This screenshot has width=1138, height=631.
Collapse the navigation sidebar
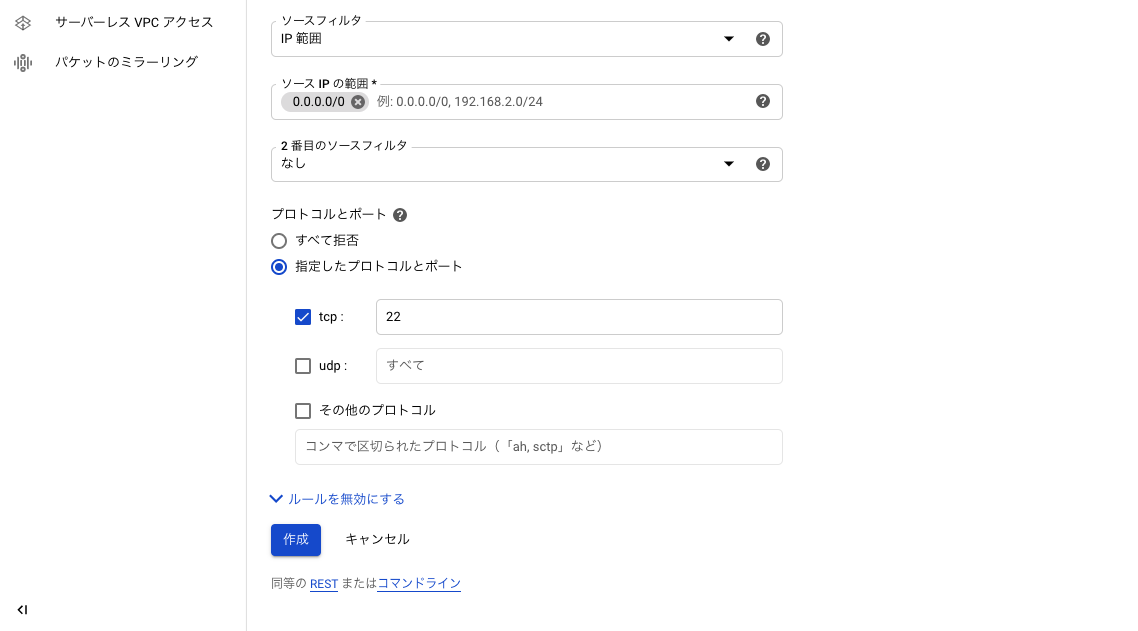(x=23, y=609)
